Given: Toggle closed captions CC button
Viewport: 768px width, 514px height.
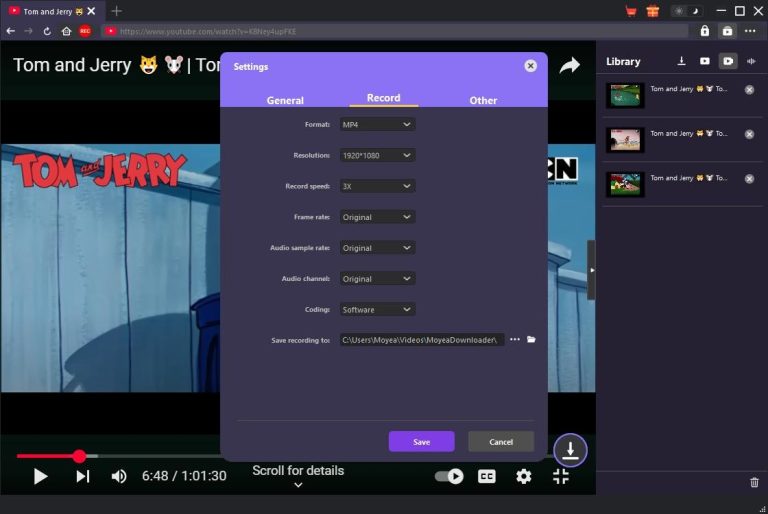Looking at the screenshot, I should (x=487, y=476).
